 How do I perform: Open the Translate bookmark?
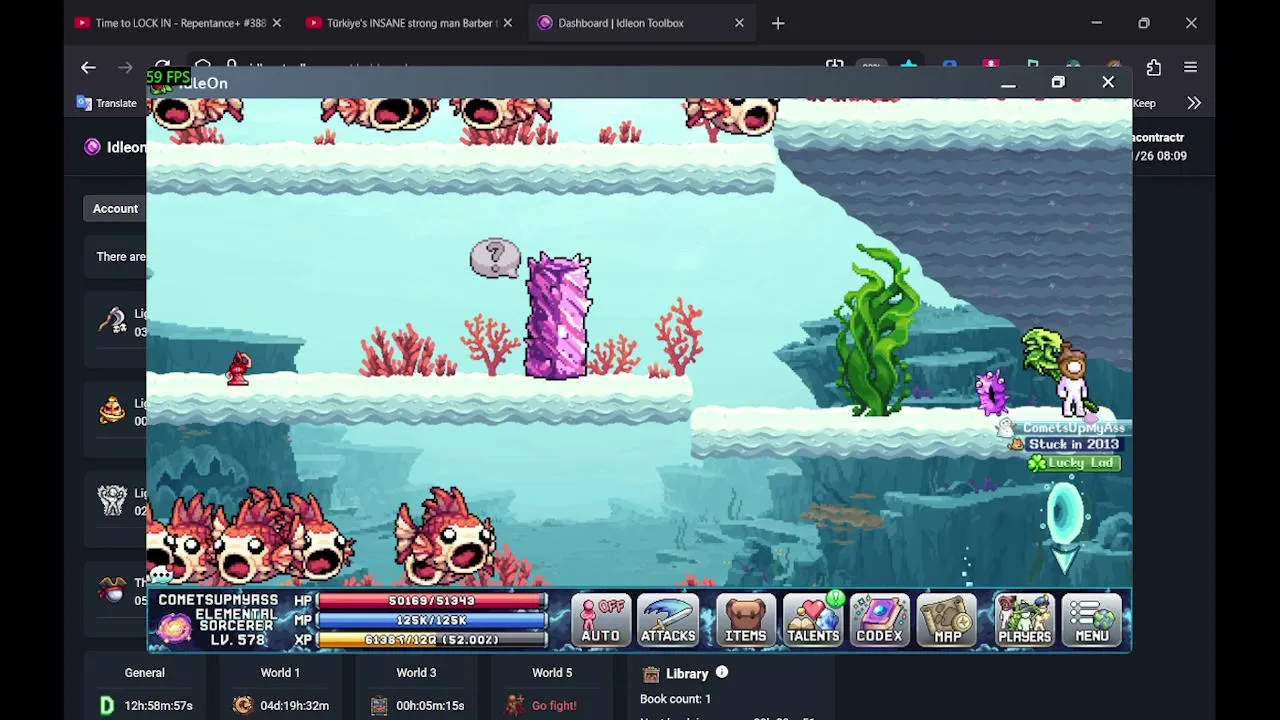pyautogui.click(x=107, y=103)
